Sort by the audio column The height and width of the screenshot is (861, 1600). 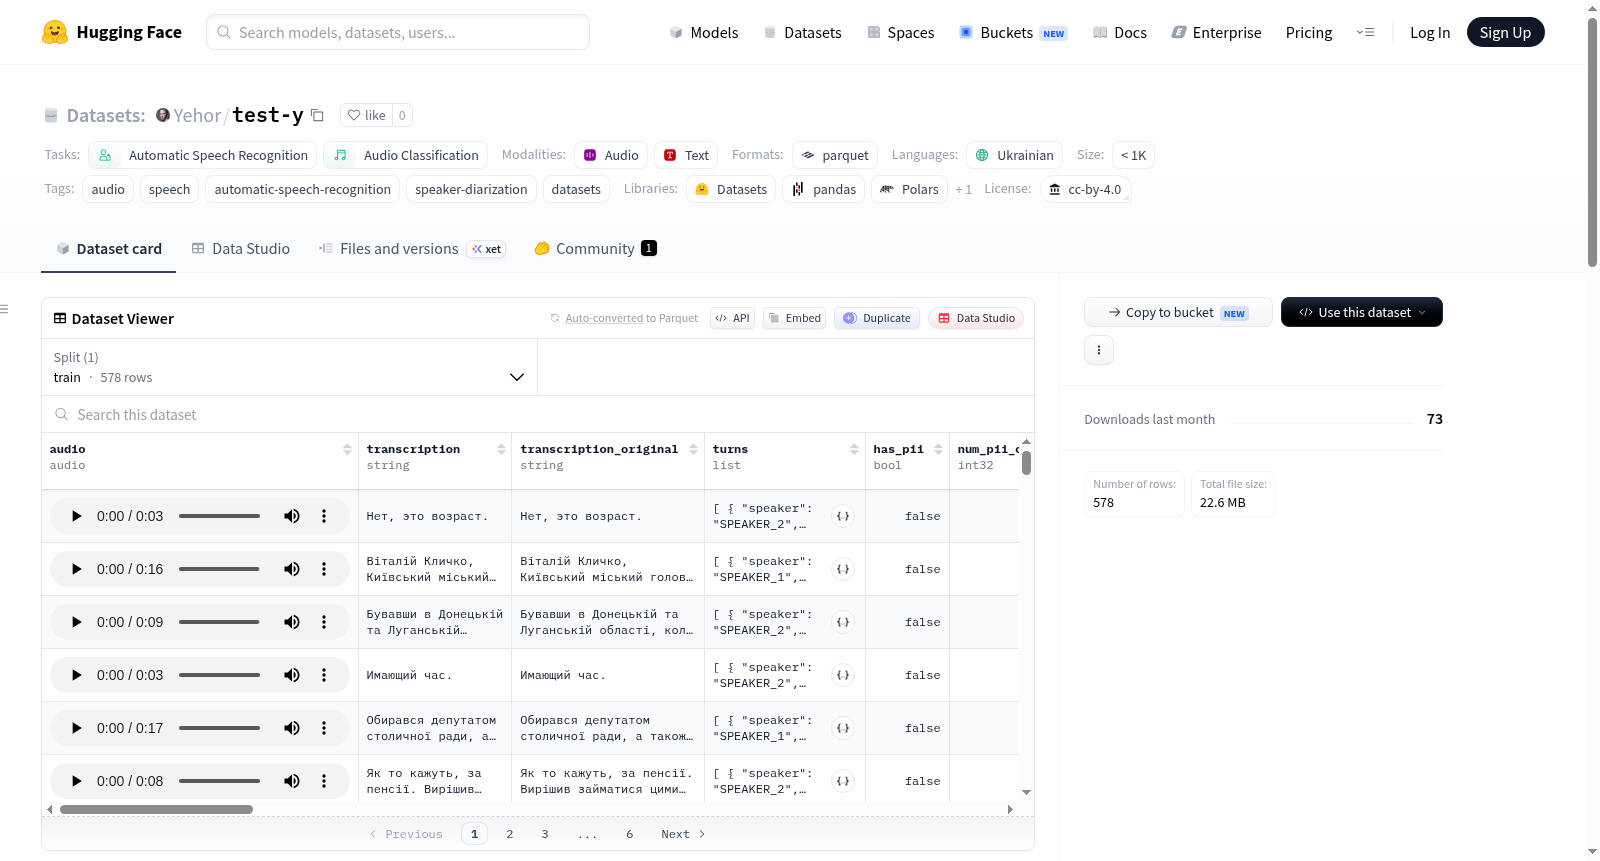pyautogui.click(x=347, y=449)
